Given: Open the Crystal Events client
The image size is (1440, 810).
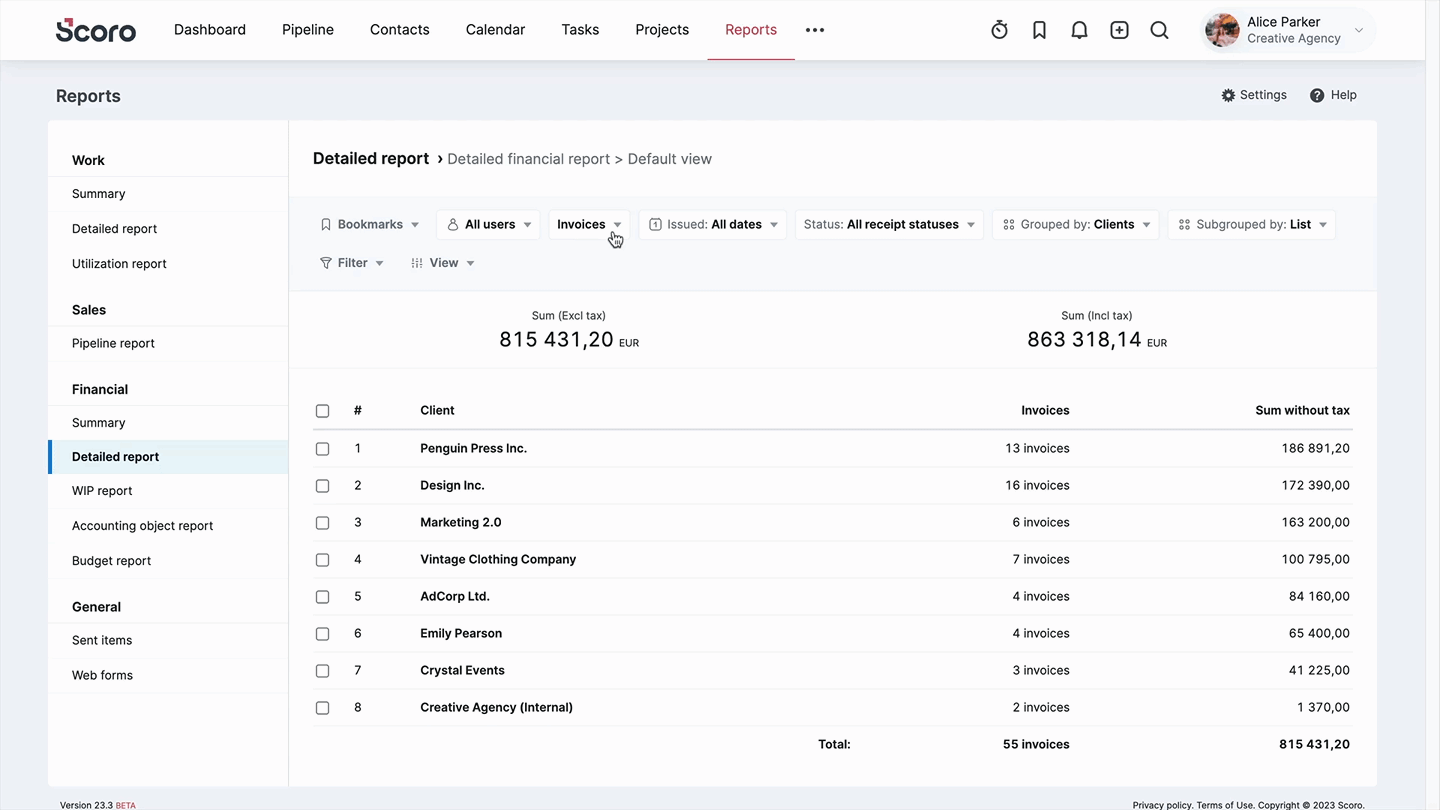Looking at the screenshot, I should 462,671.
